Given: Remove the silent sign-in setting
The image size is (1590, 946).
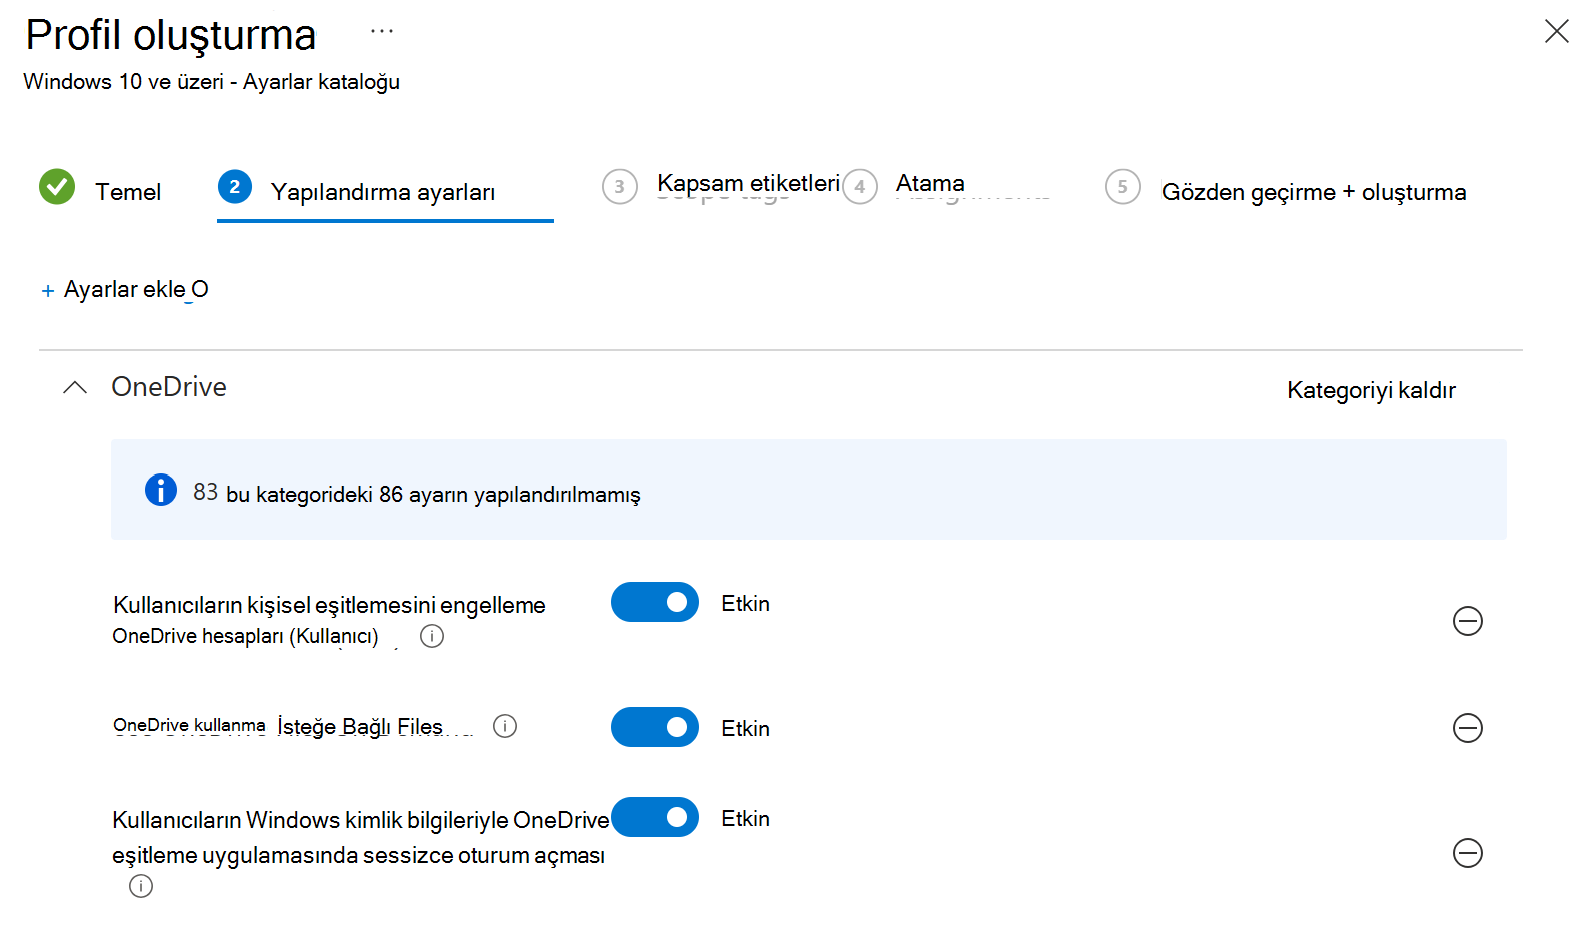Looking at the screenshot, I should point(1467,853).
